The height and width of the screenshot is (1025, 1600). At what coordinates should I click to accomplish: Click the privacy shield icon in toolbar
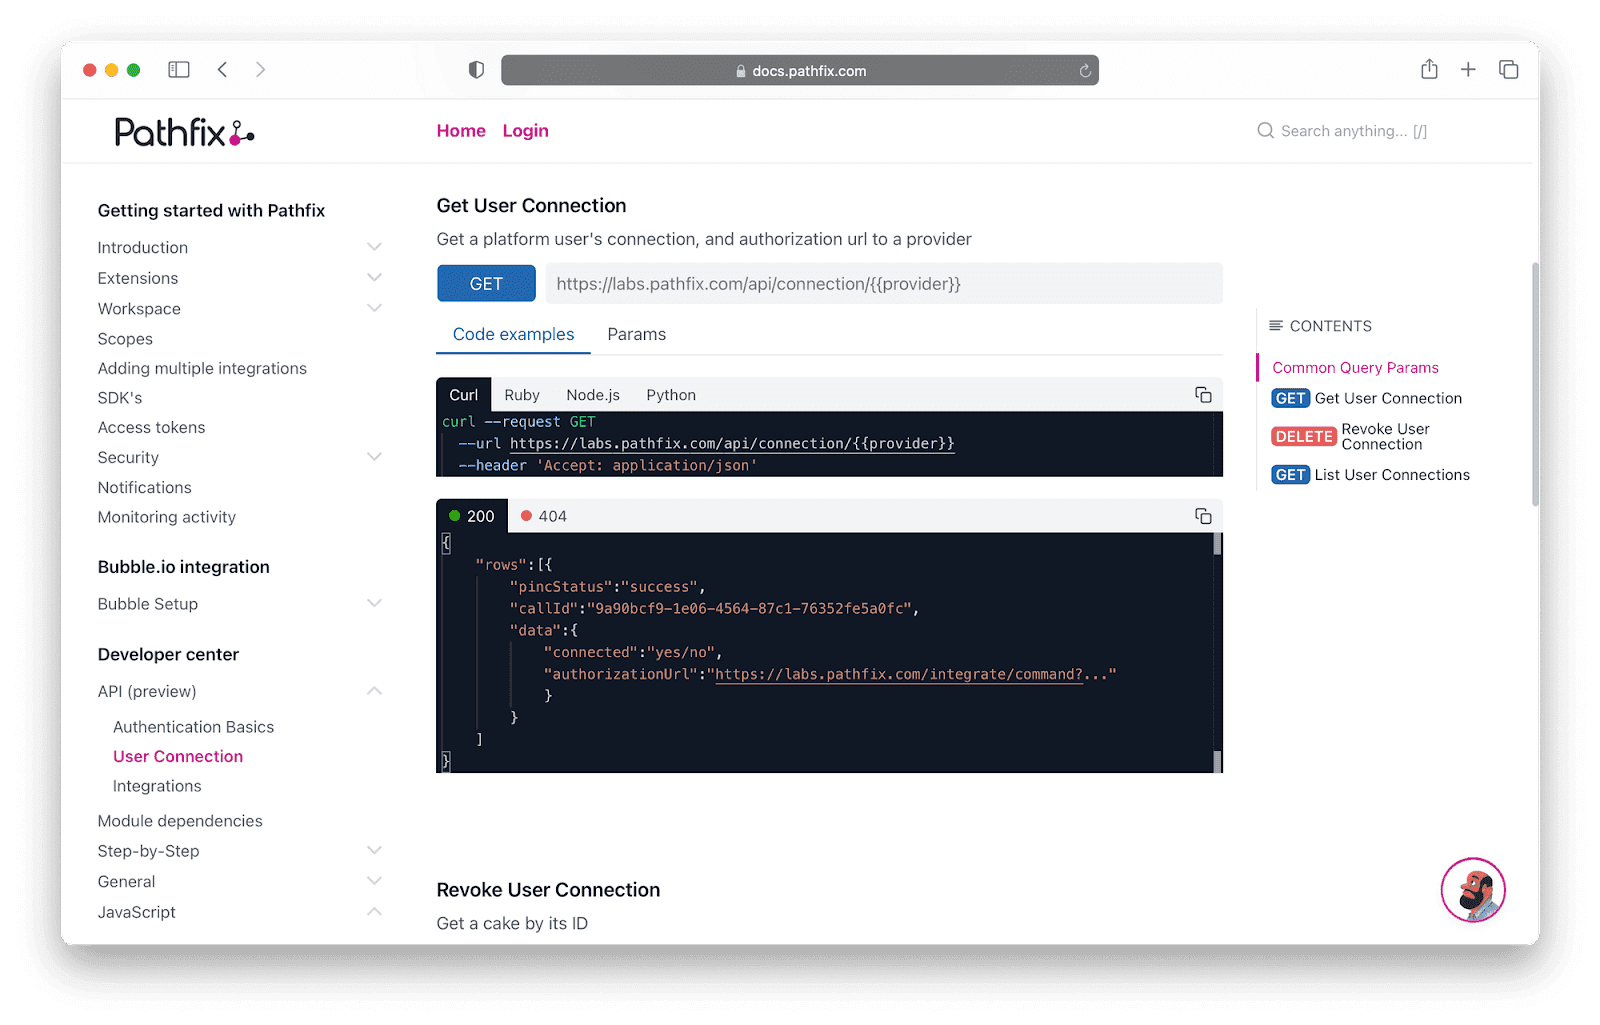coord(476,69)
